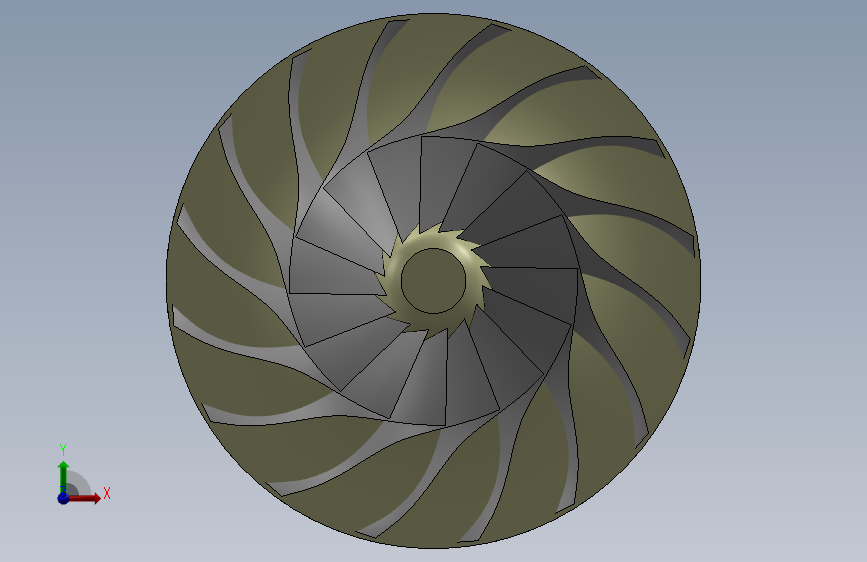Click the blue Z axis origin ball
The image size is (867, 562).
[63, 498]
